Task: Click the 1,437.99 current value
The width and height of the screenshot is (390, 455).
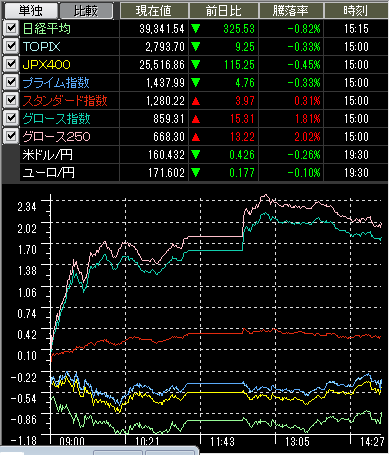Action: [165, 83]
